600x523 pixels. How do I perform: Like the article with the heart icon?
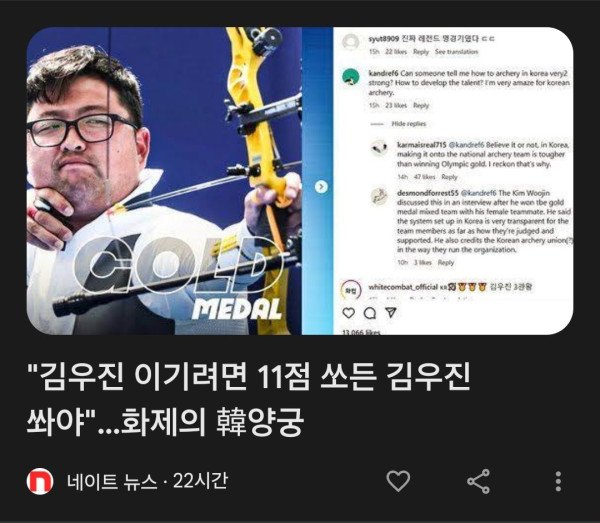tap(398, 481)
